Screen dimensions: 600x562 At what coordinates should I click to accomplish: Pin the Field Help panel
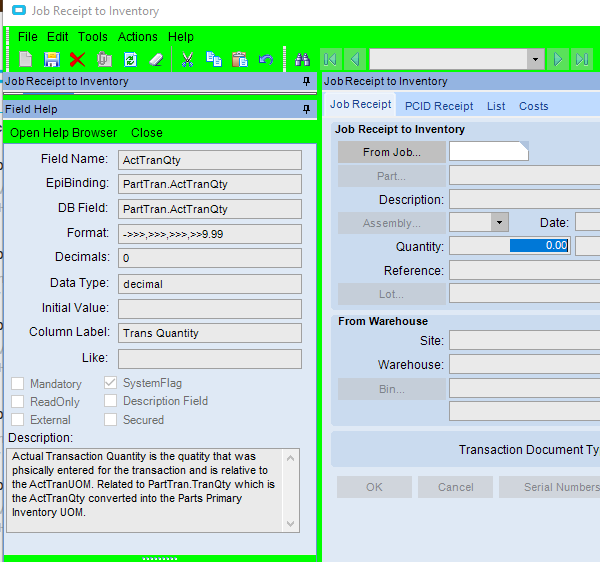pyautogui.click(x=306, y=109)
